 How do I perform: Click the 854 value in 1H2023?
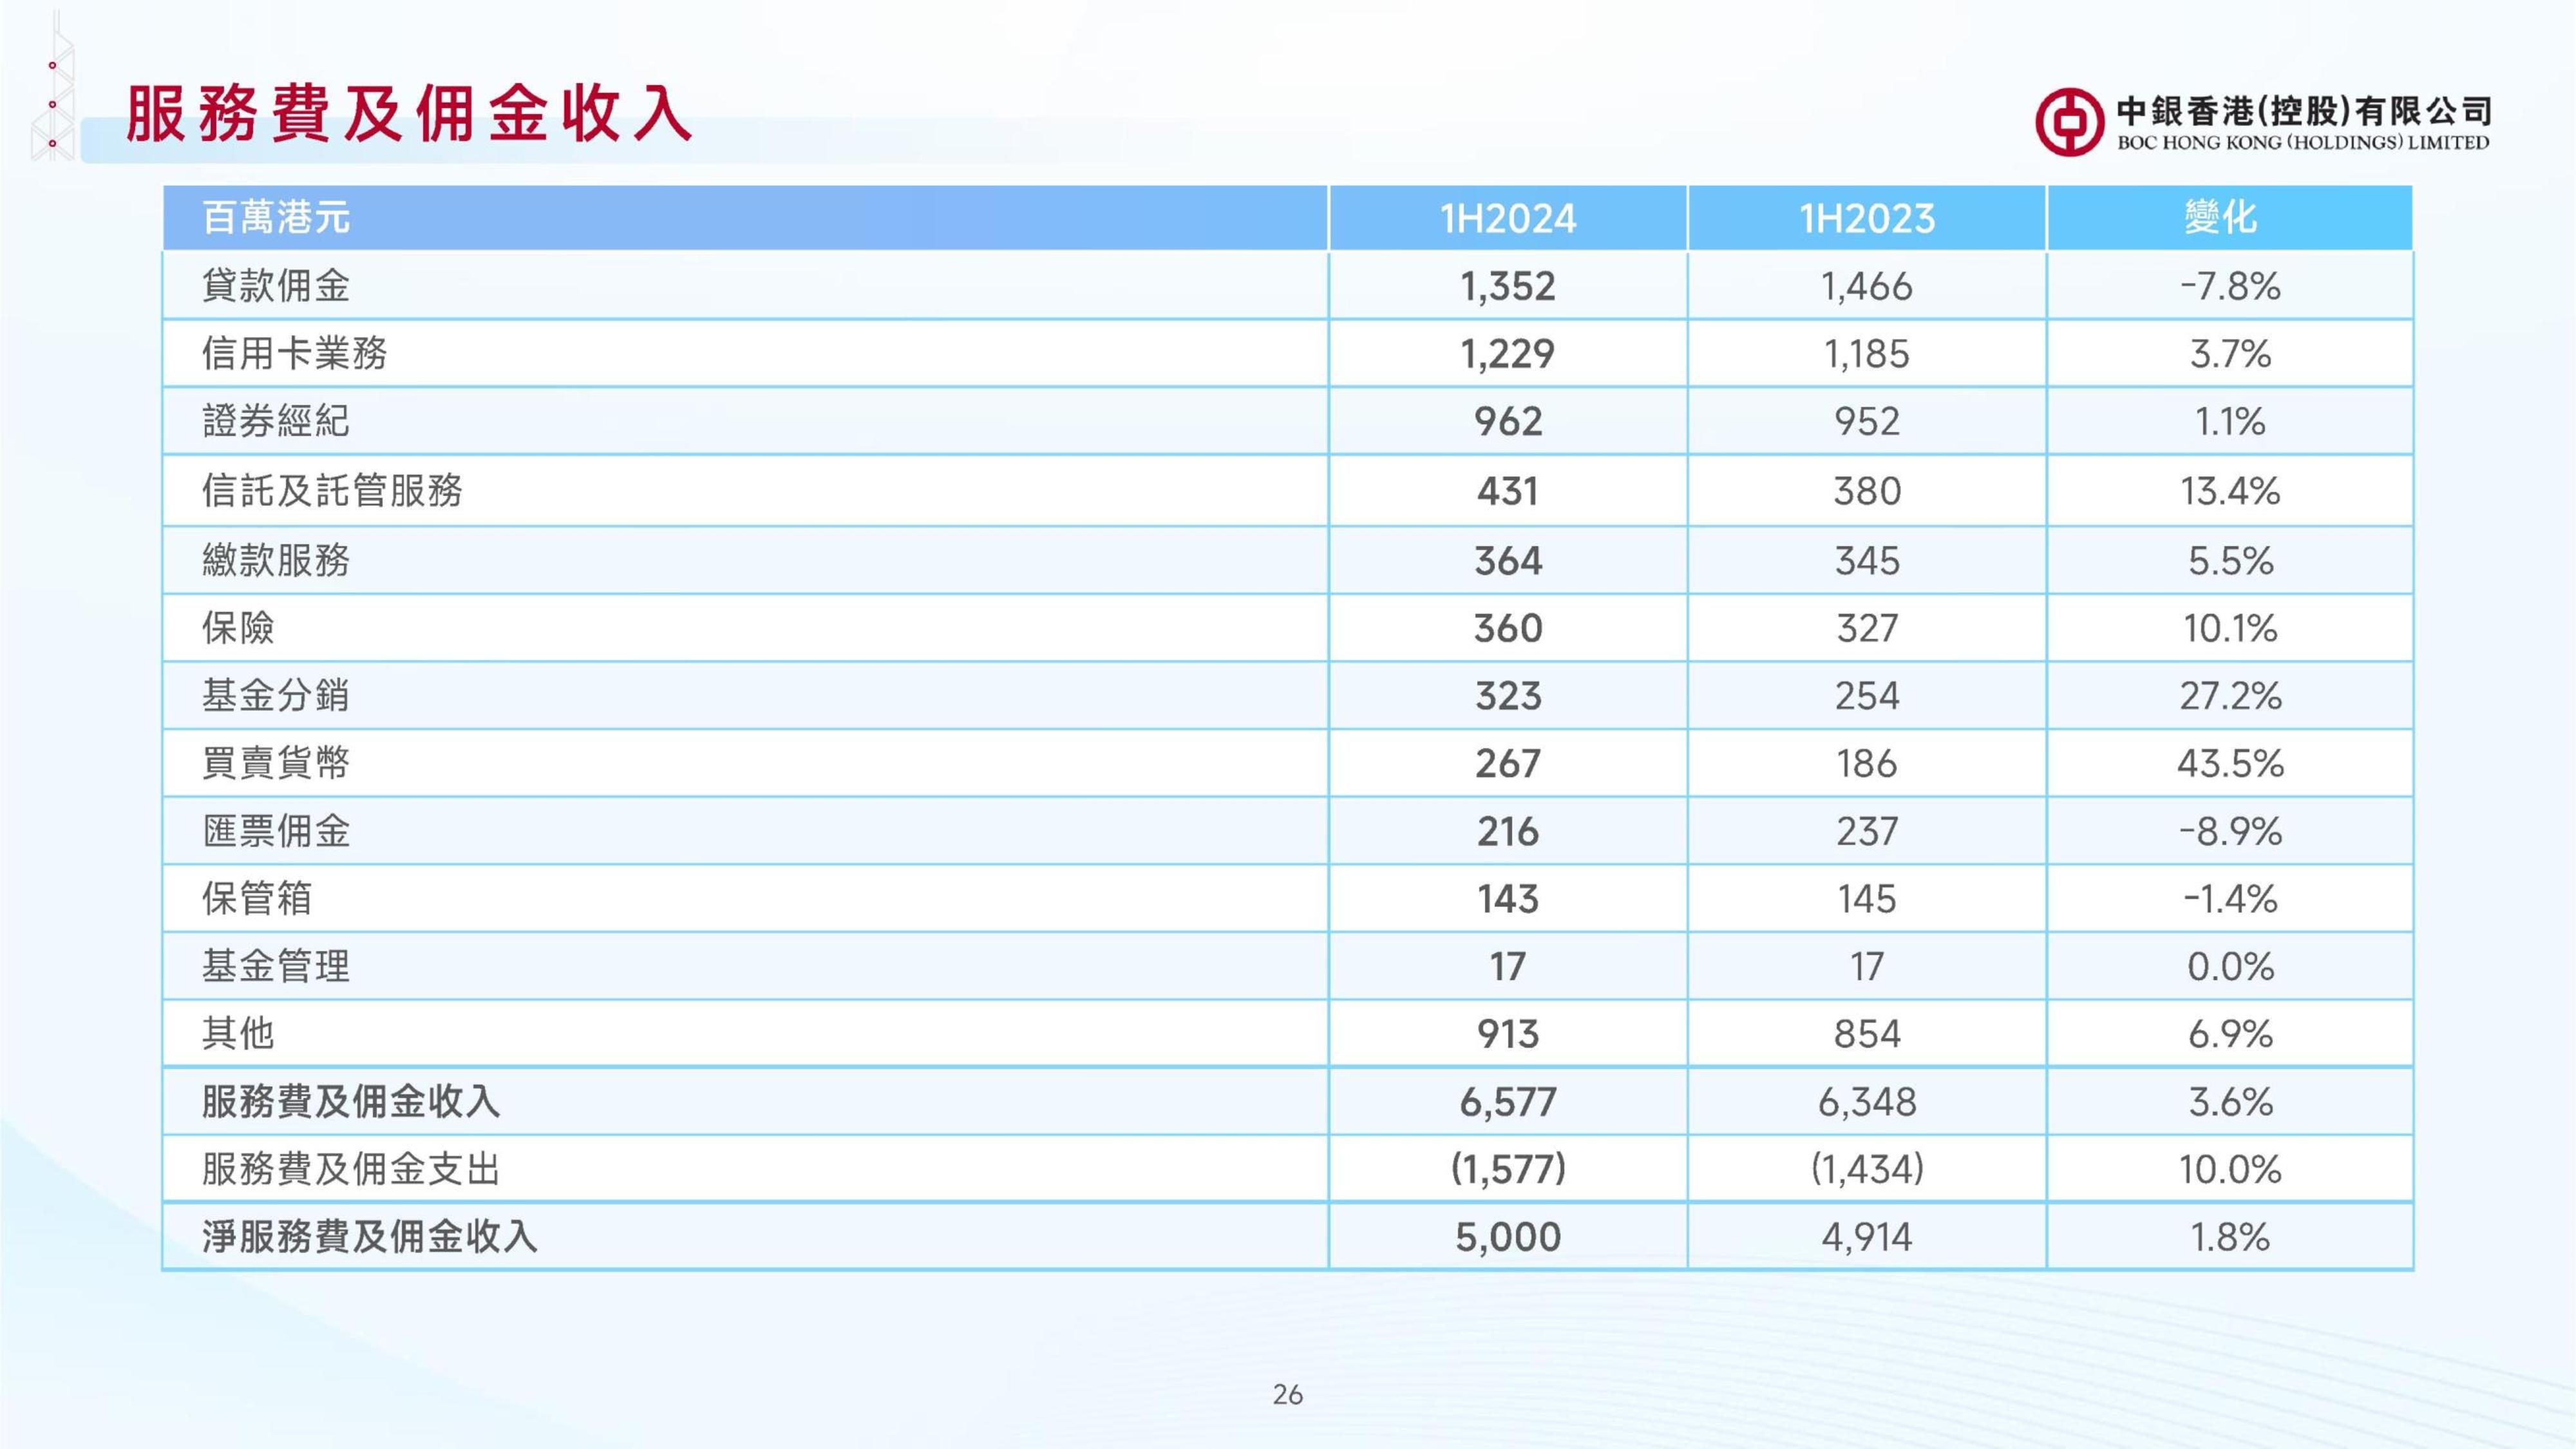(1867, 1034)
